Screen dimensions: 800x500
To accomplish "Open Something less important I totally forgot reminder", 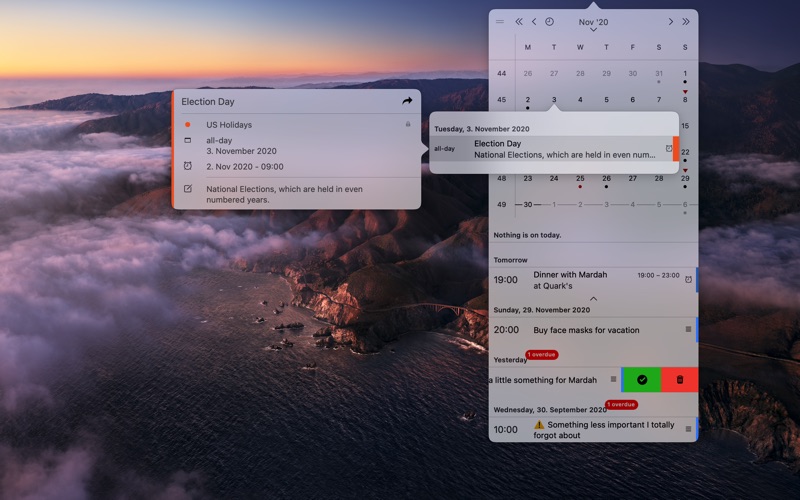I will coord(593,430).
